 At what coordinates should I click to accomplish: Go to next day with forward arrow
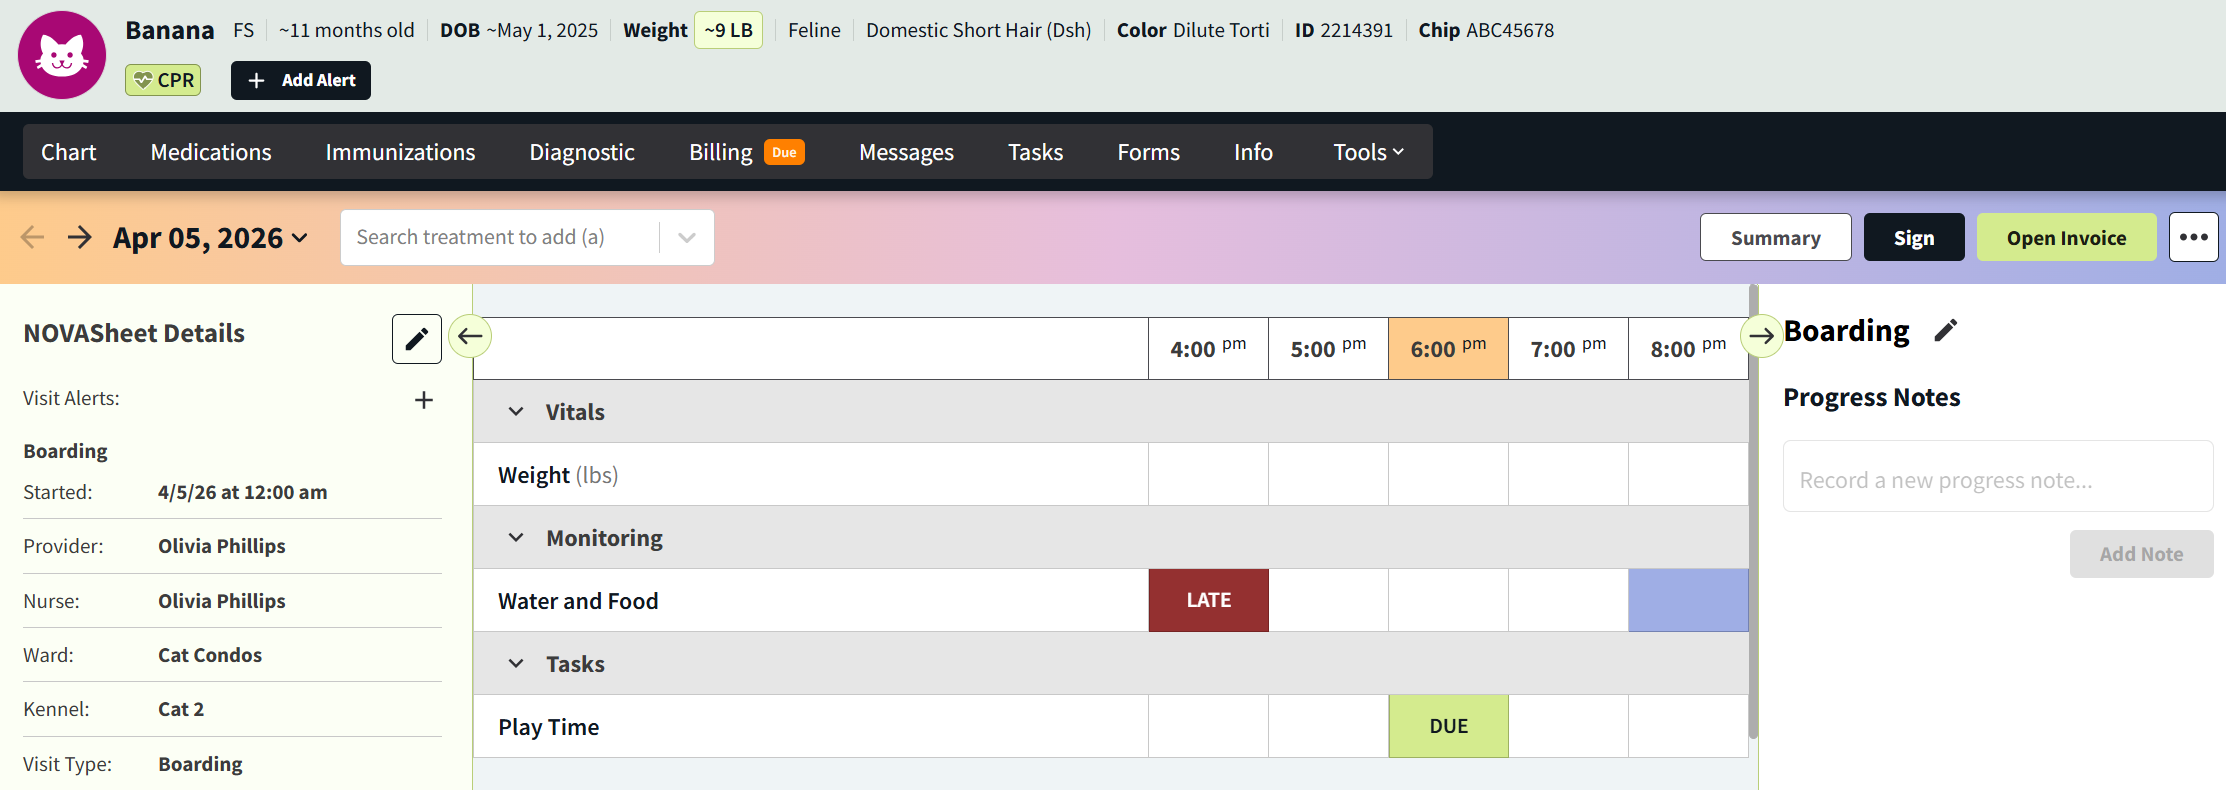pyautogui.click(x=80, y=238)
